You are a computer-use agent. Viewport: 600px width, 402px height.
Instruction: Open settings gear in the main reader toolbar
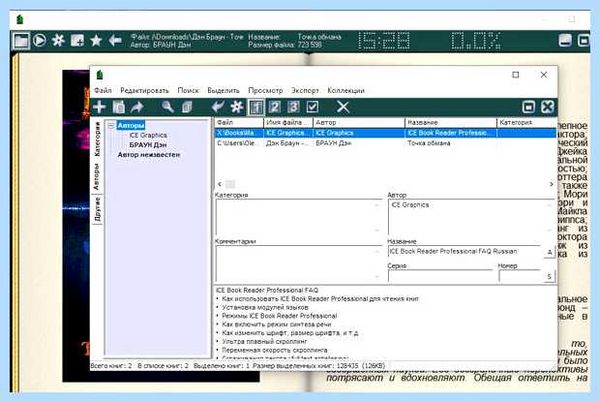tap(58, 40)
